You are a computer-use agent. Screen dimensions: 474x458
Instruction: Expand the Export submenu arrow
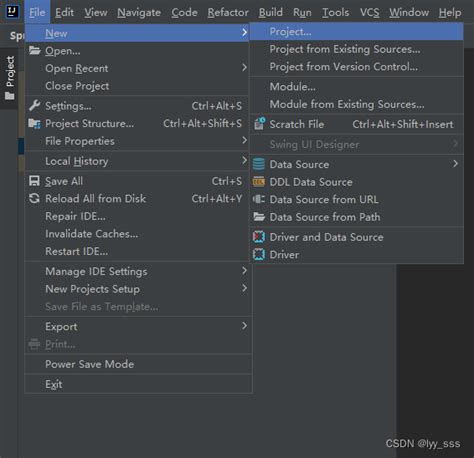244,326
